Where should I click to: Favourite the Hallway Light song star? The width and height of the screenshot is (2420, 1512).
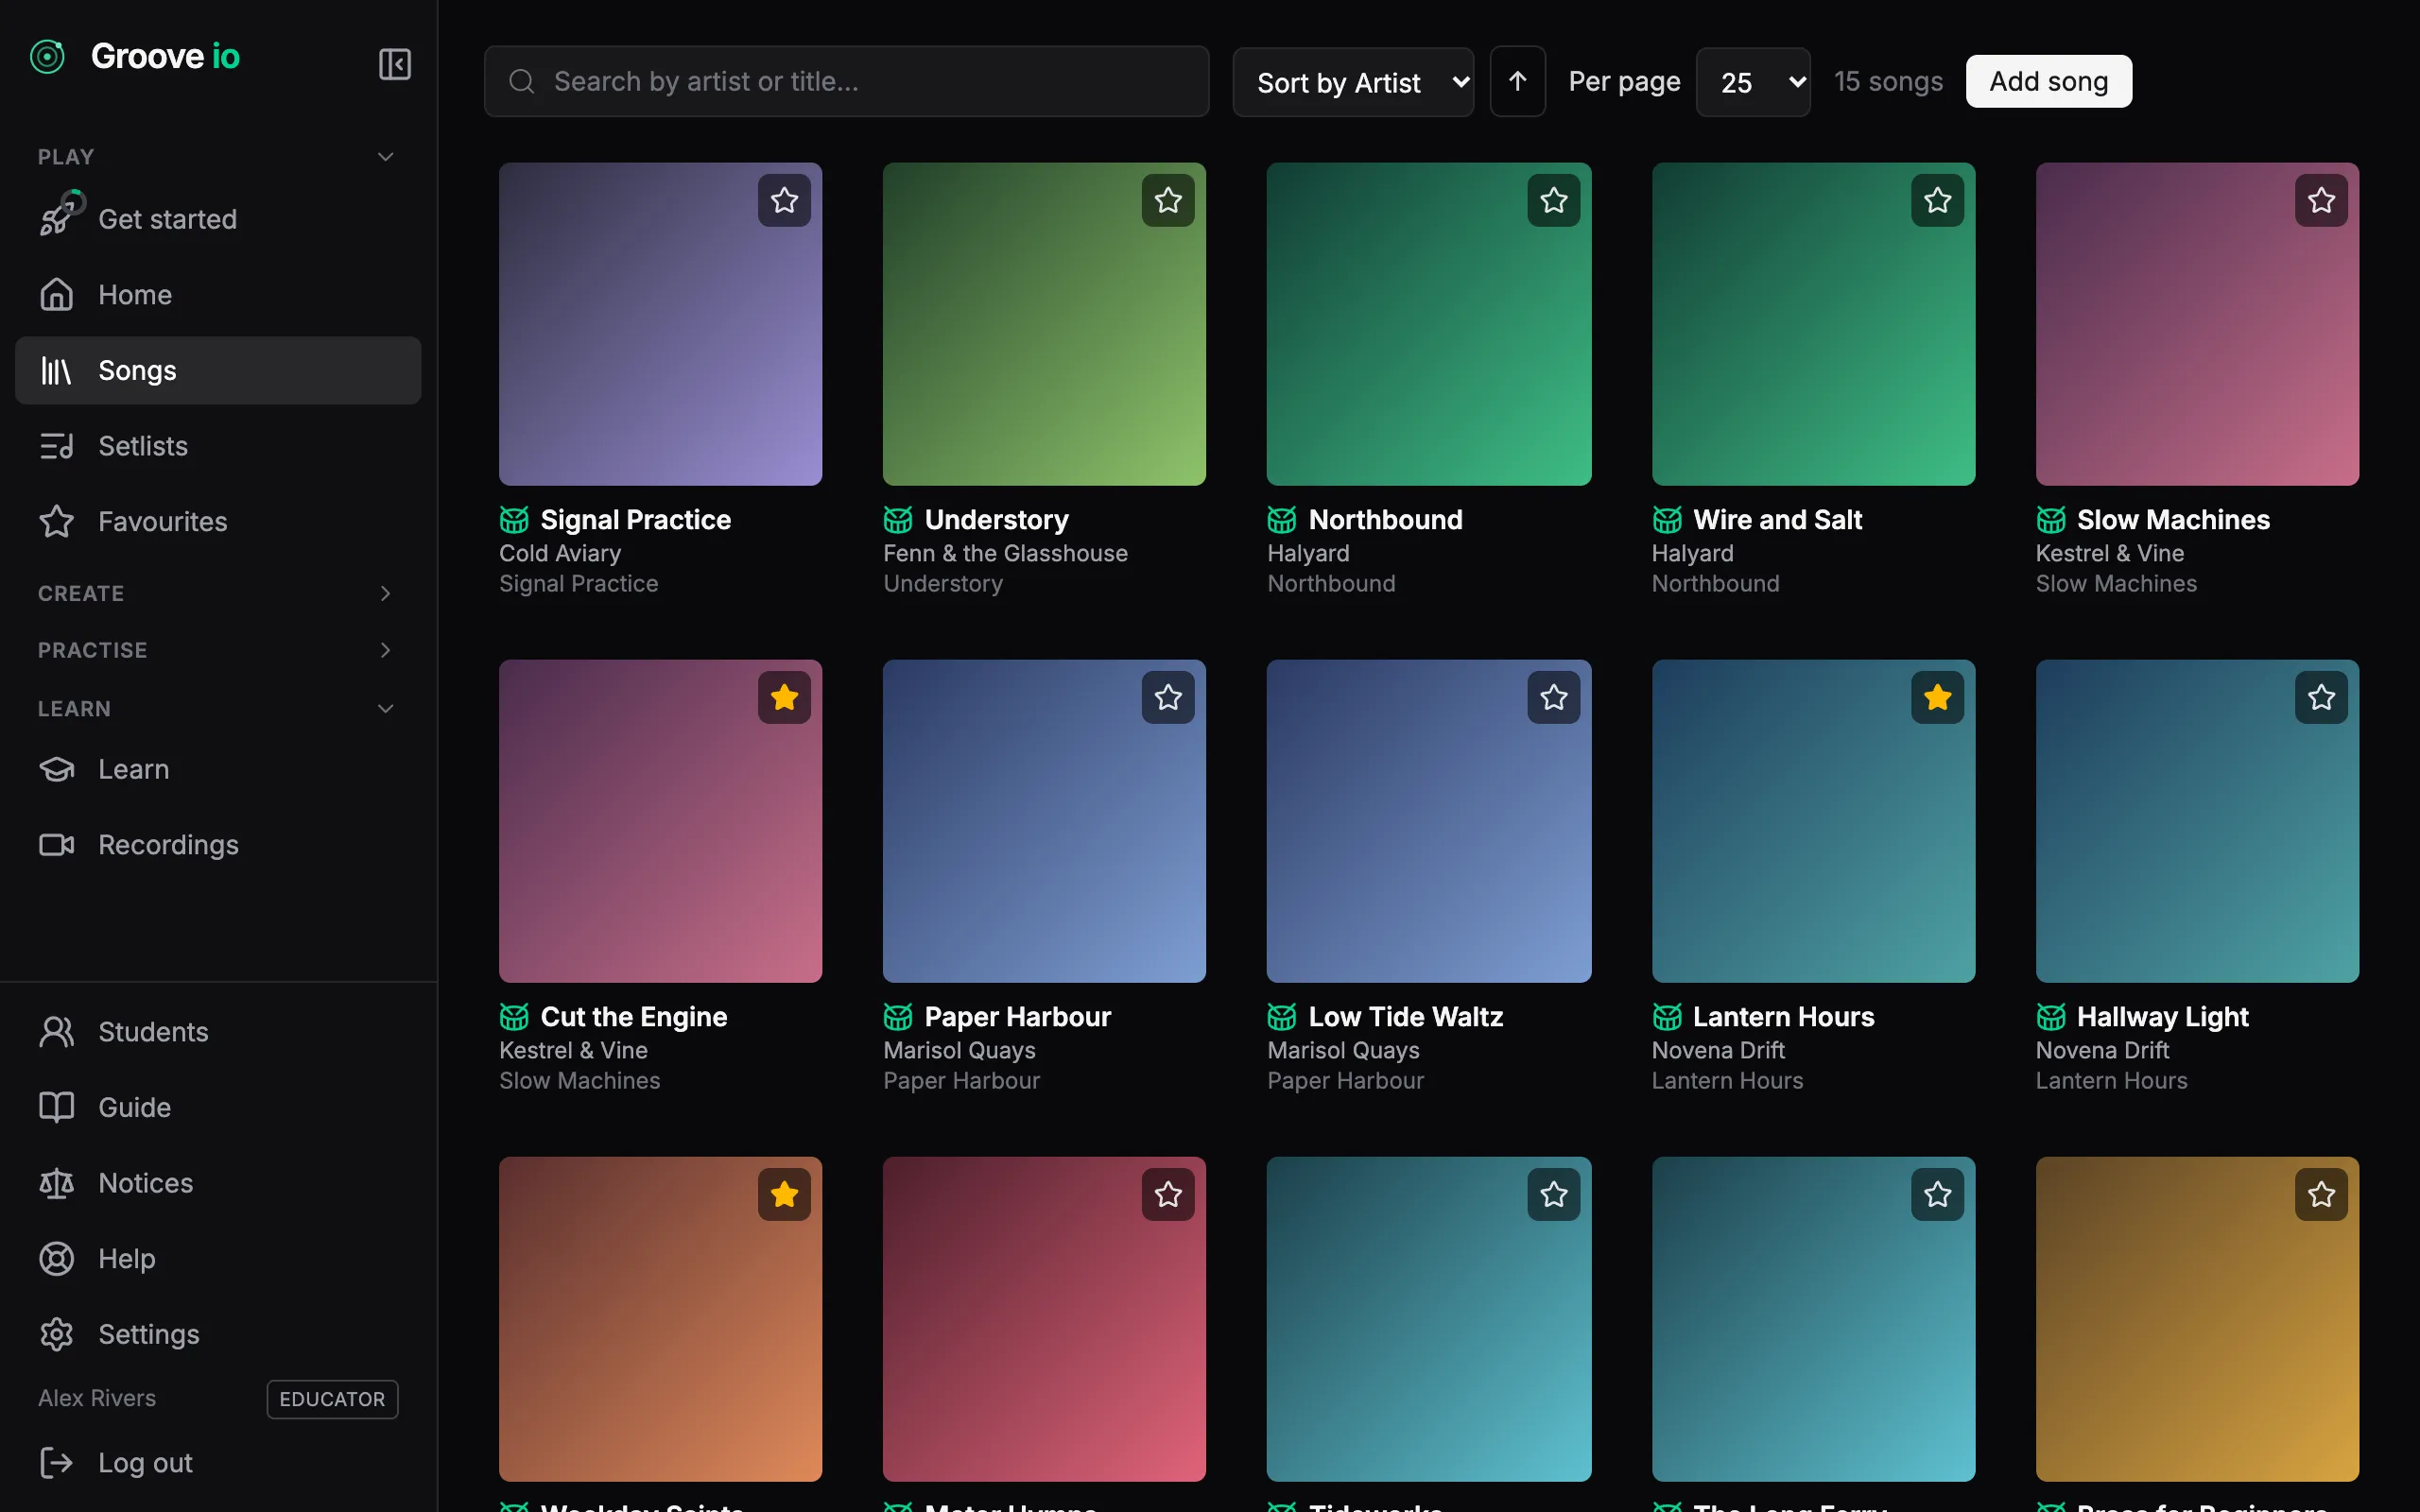(x=2321, y=697)
